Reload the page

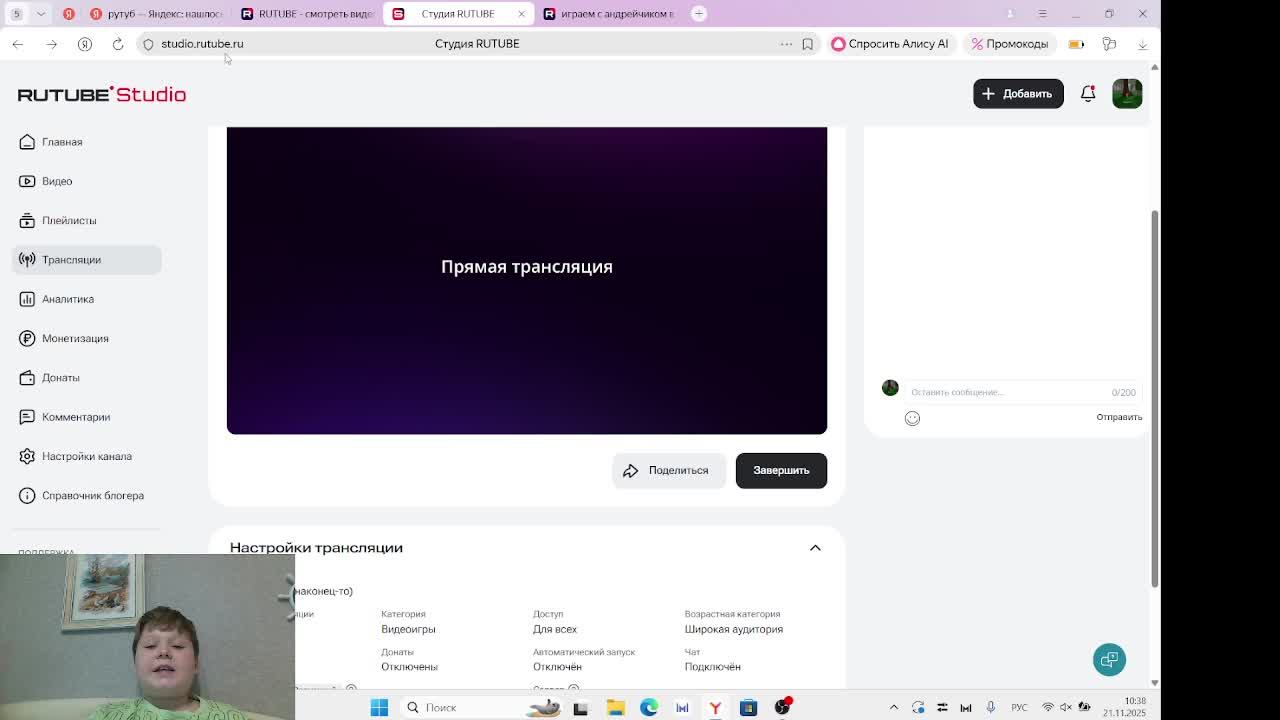point(118,44)
